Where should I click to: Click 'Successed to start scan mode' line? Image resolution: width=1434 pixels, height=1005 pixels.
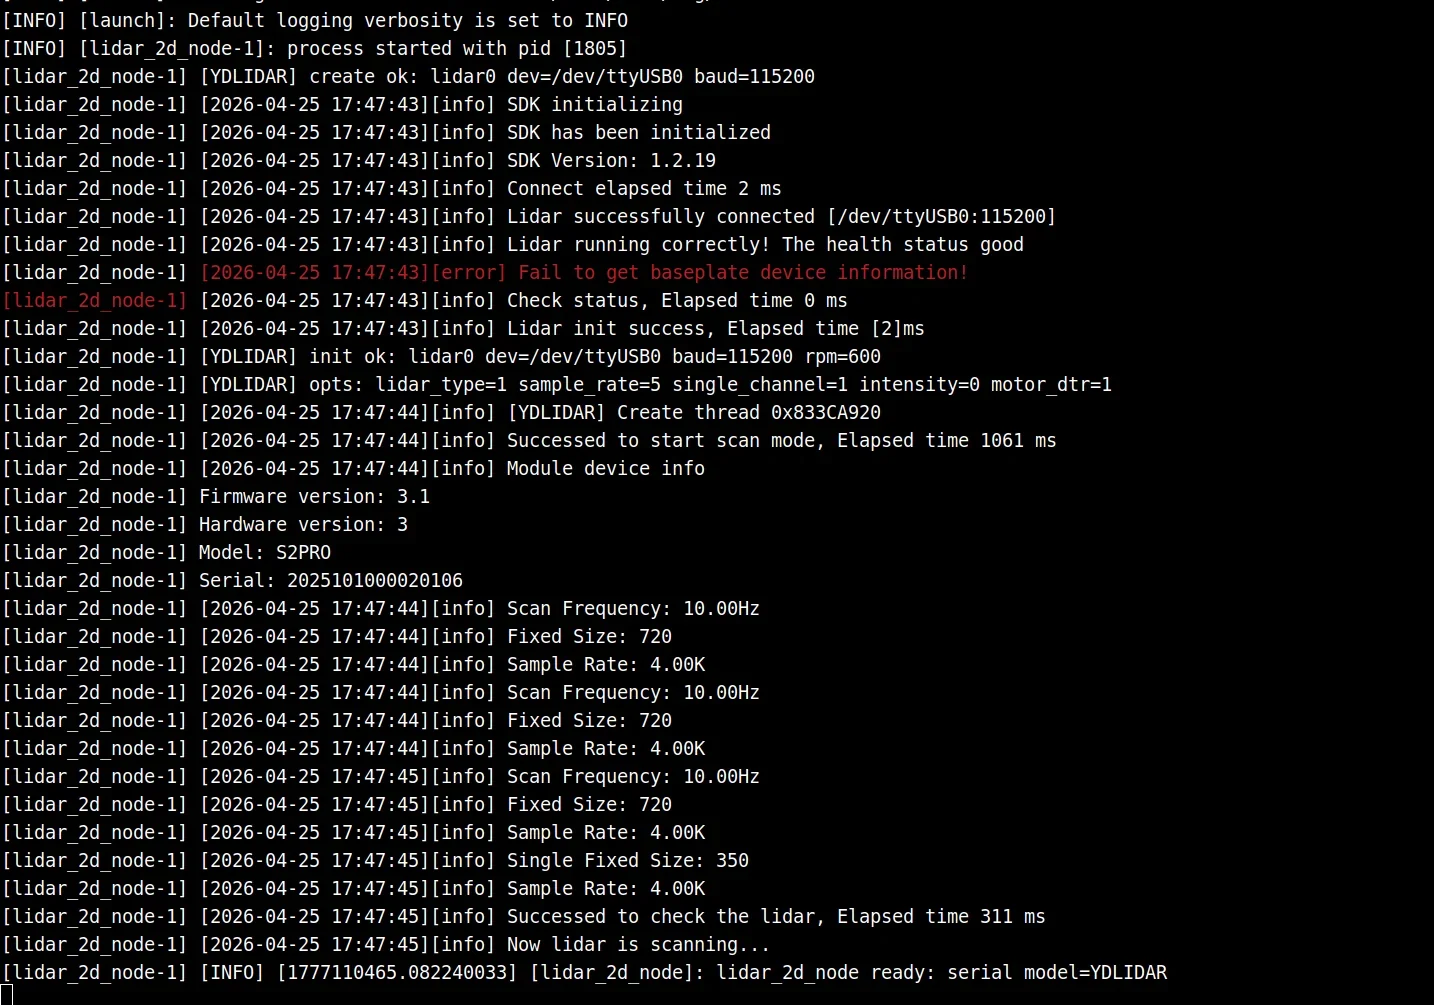pyautogui.click(x=529, y=441)
